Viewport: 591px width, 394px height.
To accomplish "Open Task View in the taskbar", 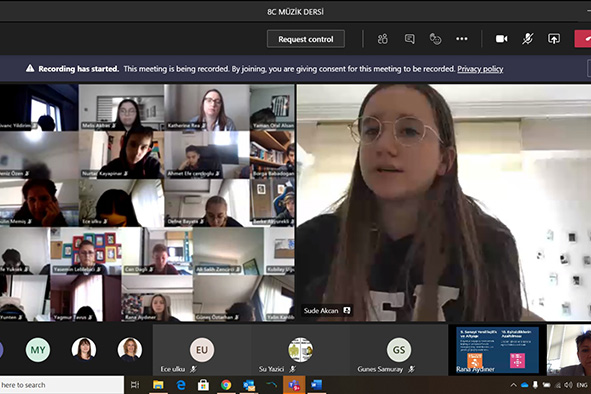I will (135, 385).
